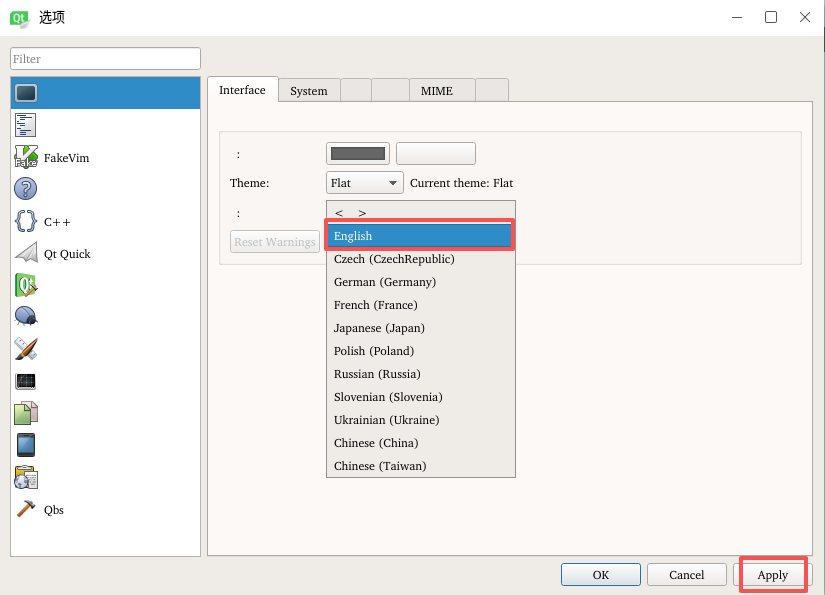This screenshot has height=595, width=825.
Task: Choose Czech (CzechRepublic) language
Action: 420,259
